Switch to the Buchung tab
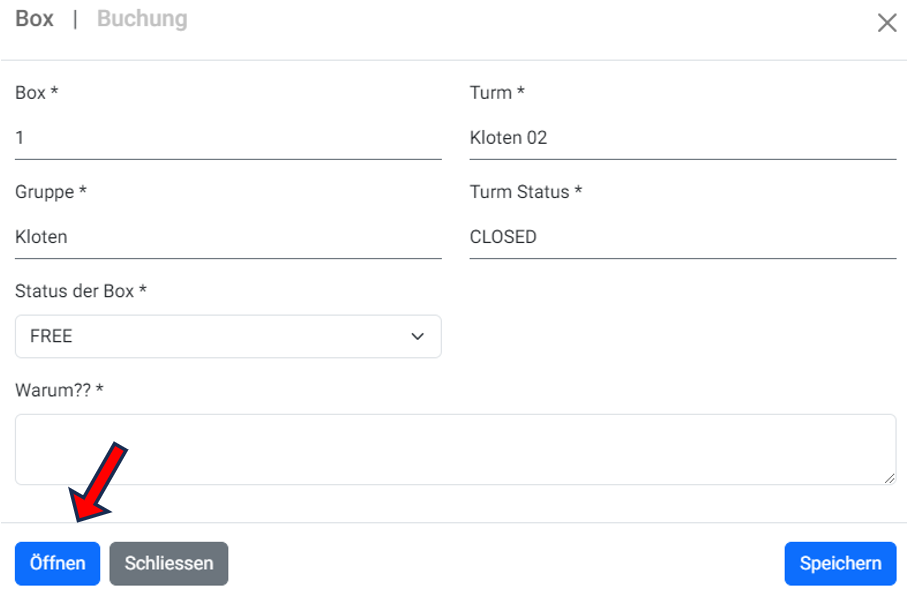Image resolution: width=917 pixels, height=601 pixels. [142, 19]
